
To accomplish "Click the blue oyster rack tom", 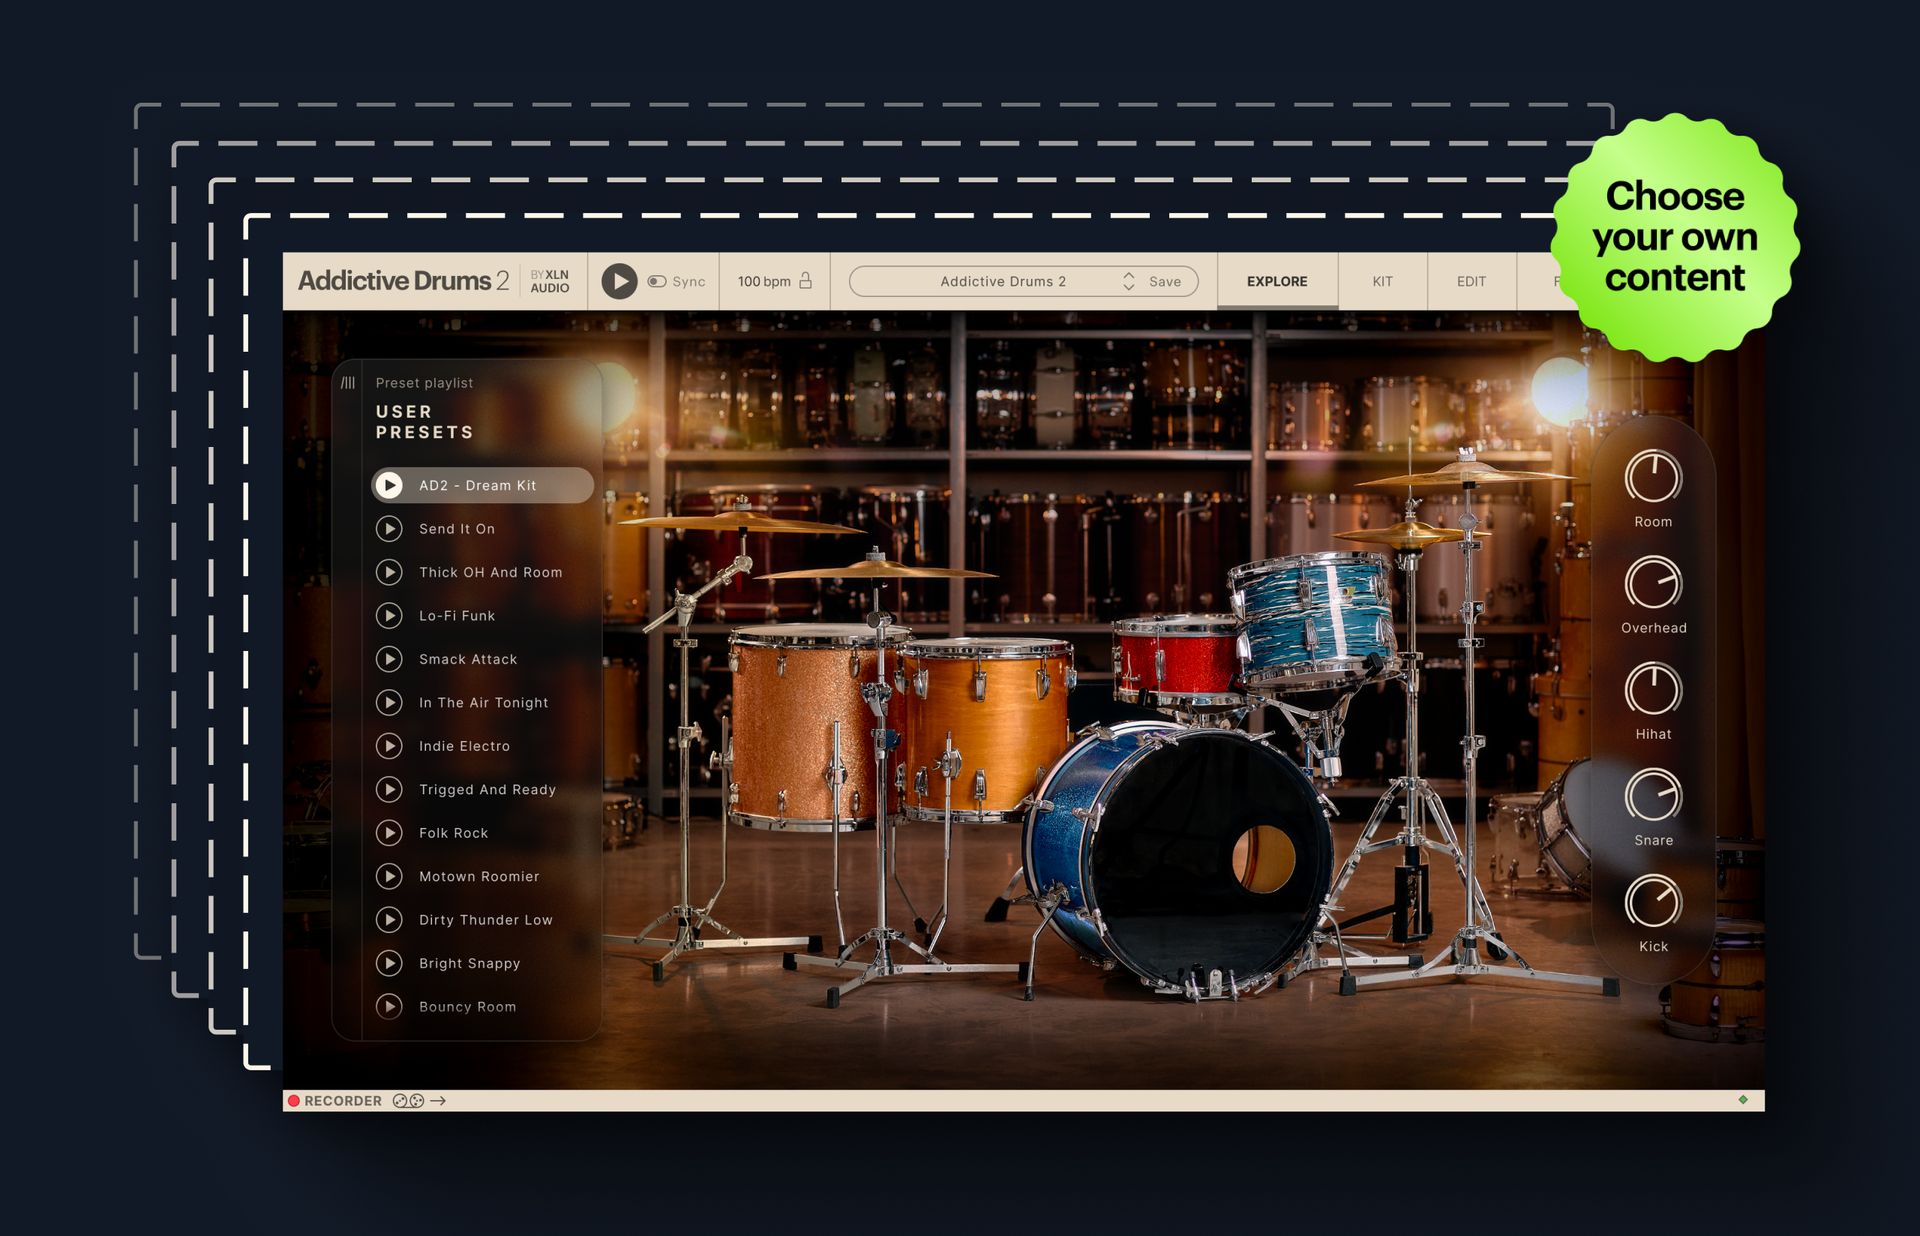I will (1313, 619).
